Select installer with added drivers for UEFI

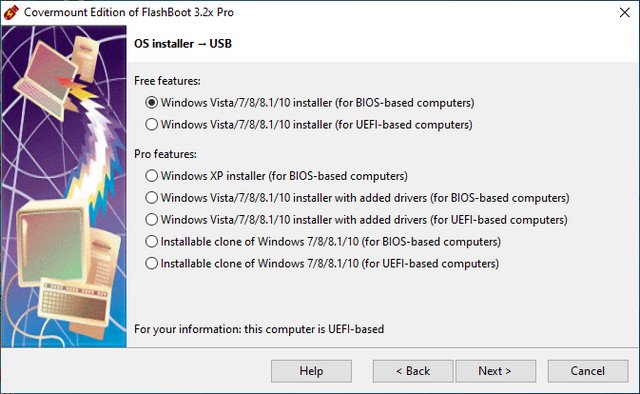(x=356, y=220)
